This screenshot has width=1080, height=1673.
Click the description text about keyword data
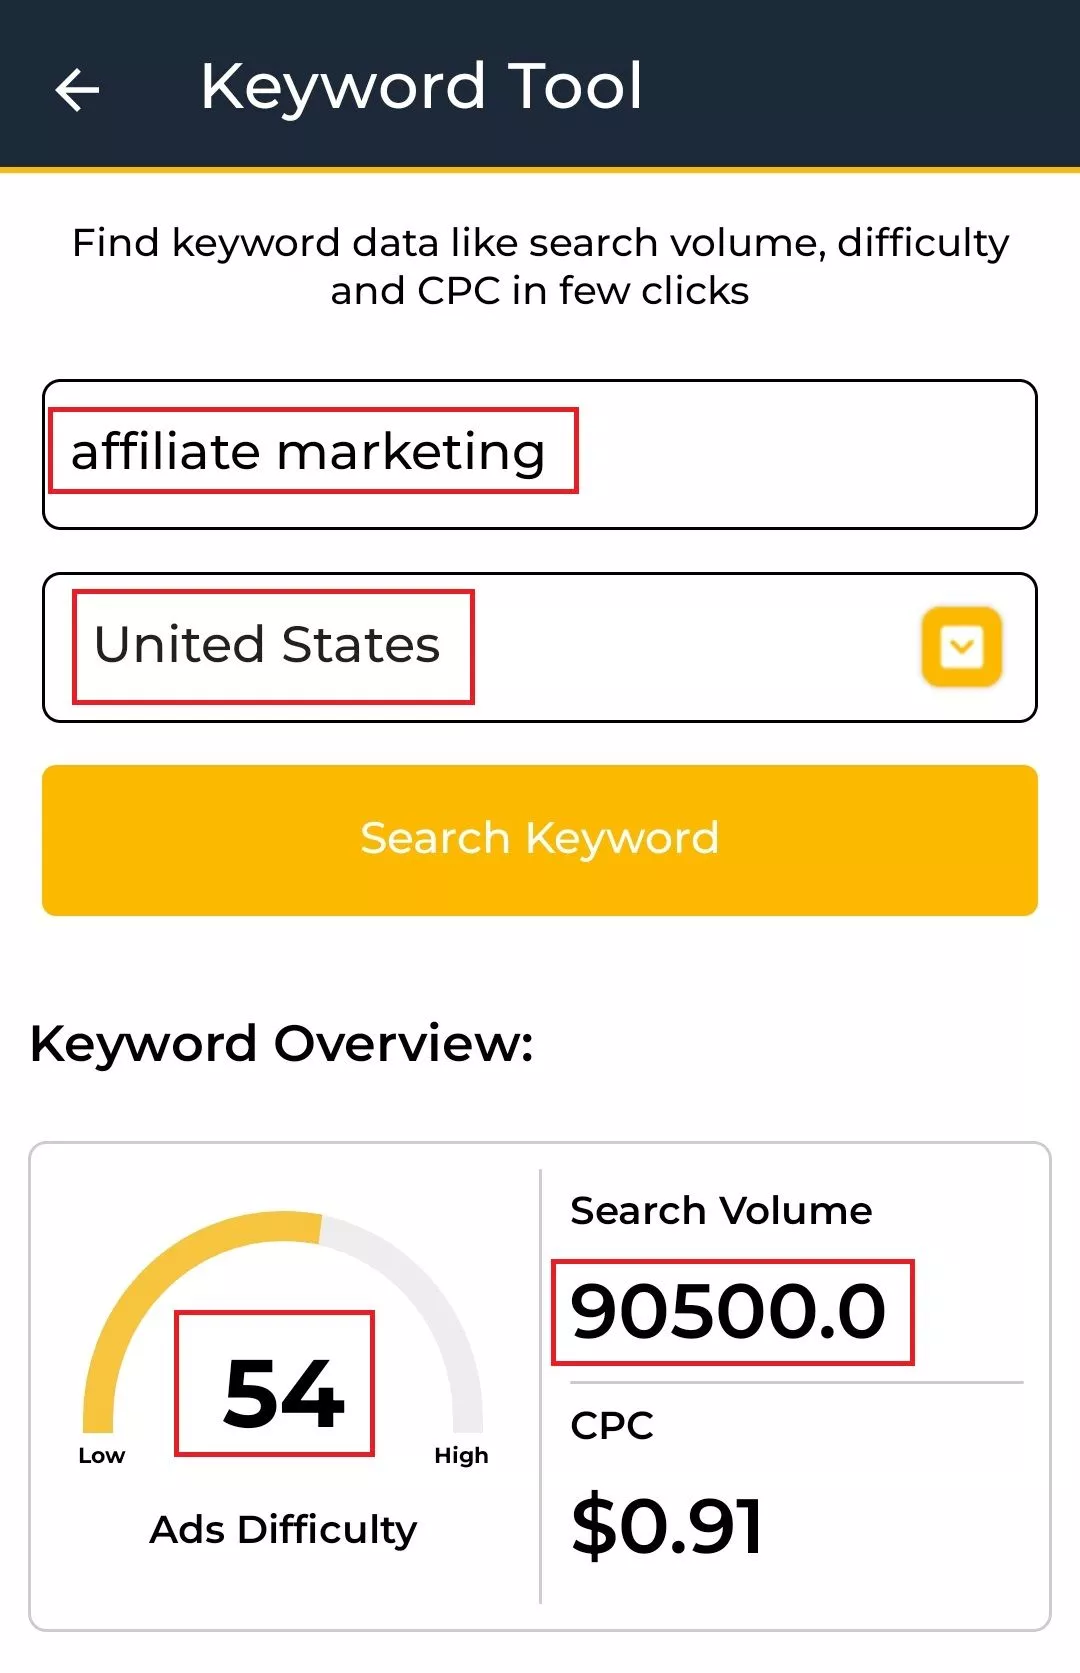(x=540, y=266)
